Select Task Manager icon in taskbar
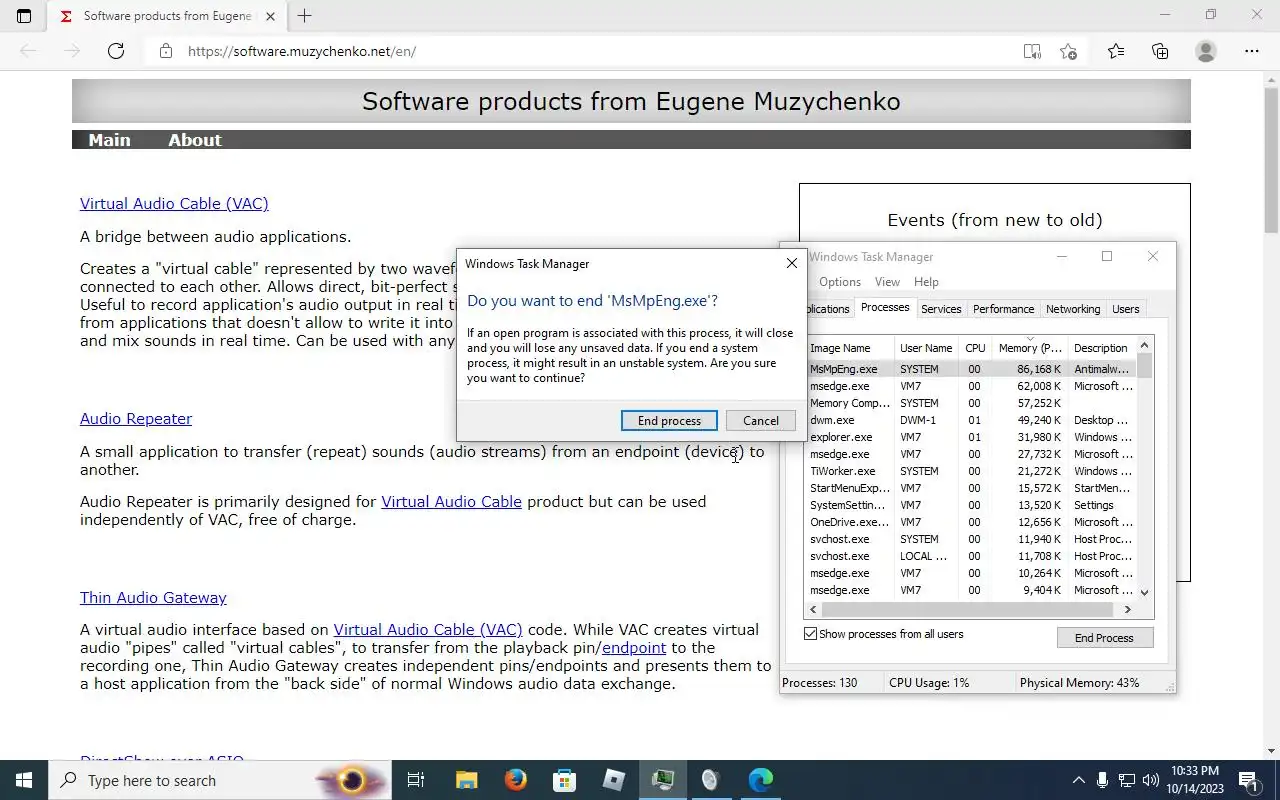This screenshot has height=800, width=1280. pyautogui.click(x=663, y=780)
